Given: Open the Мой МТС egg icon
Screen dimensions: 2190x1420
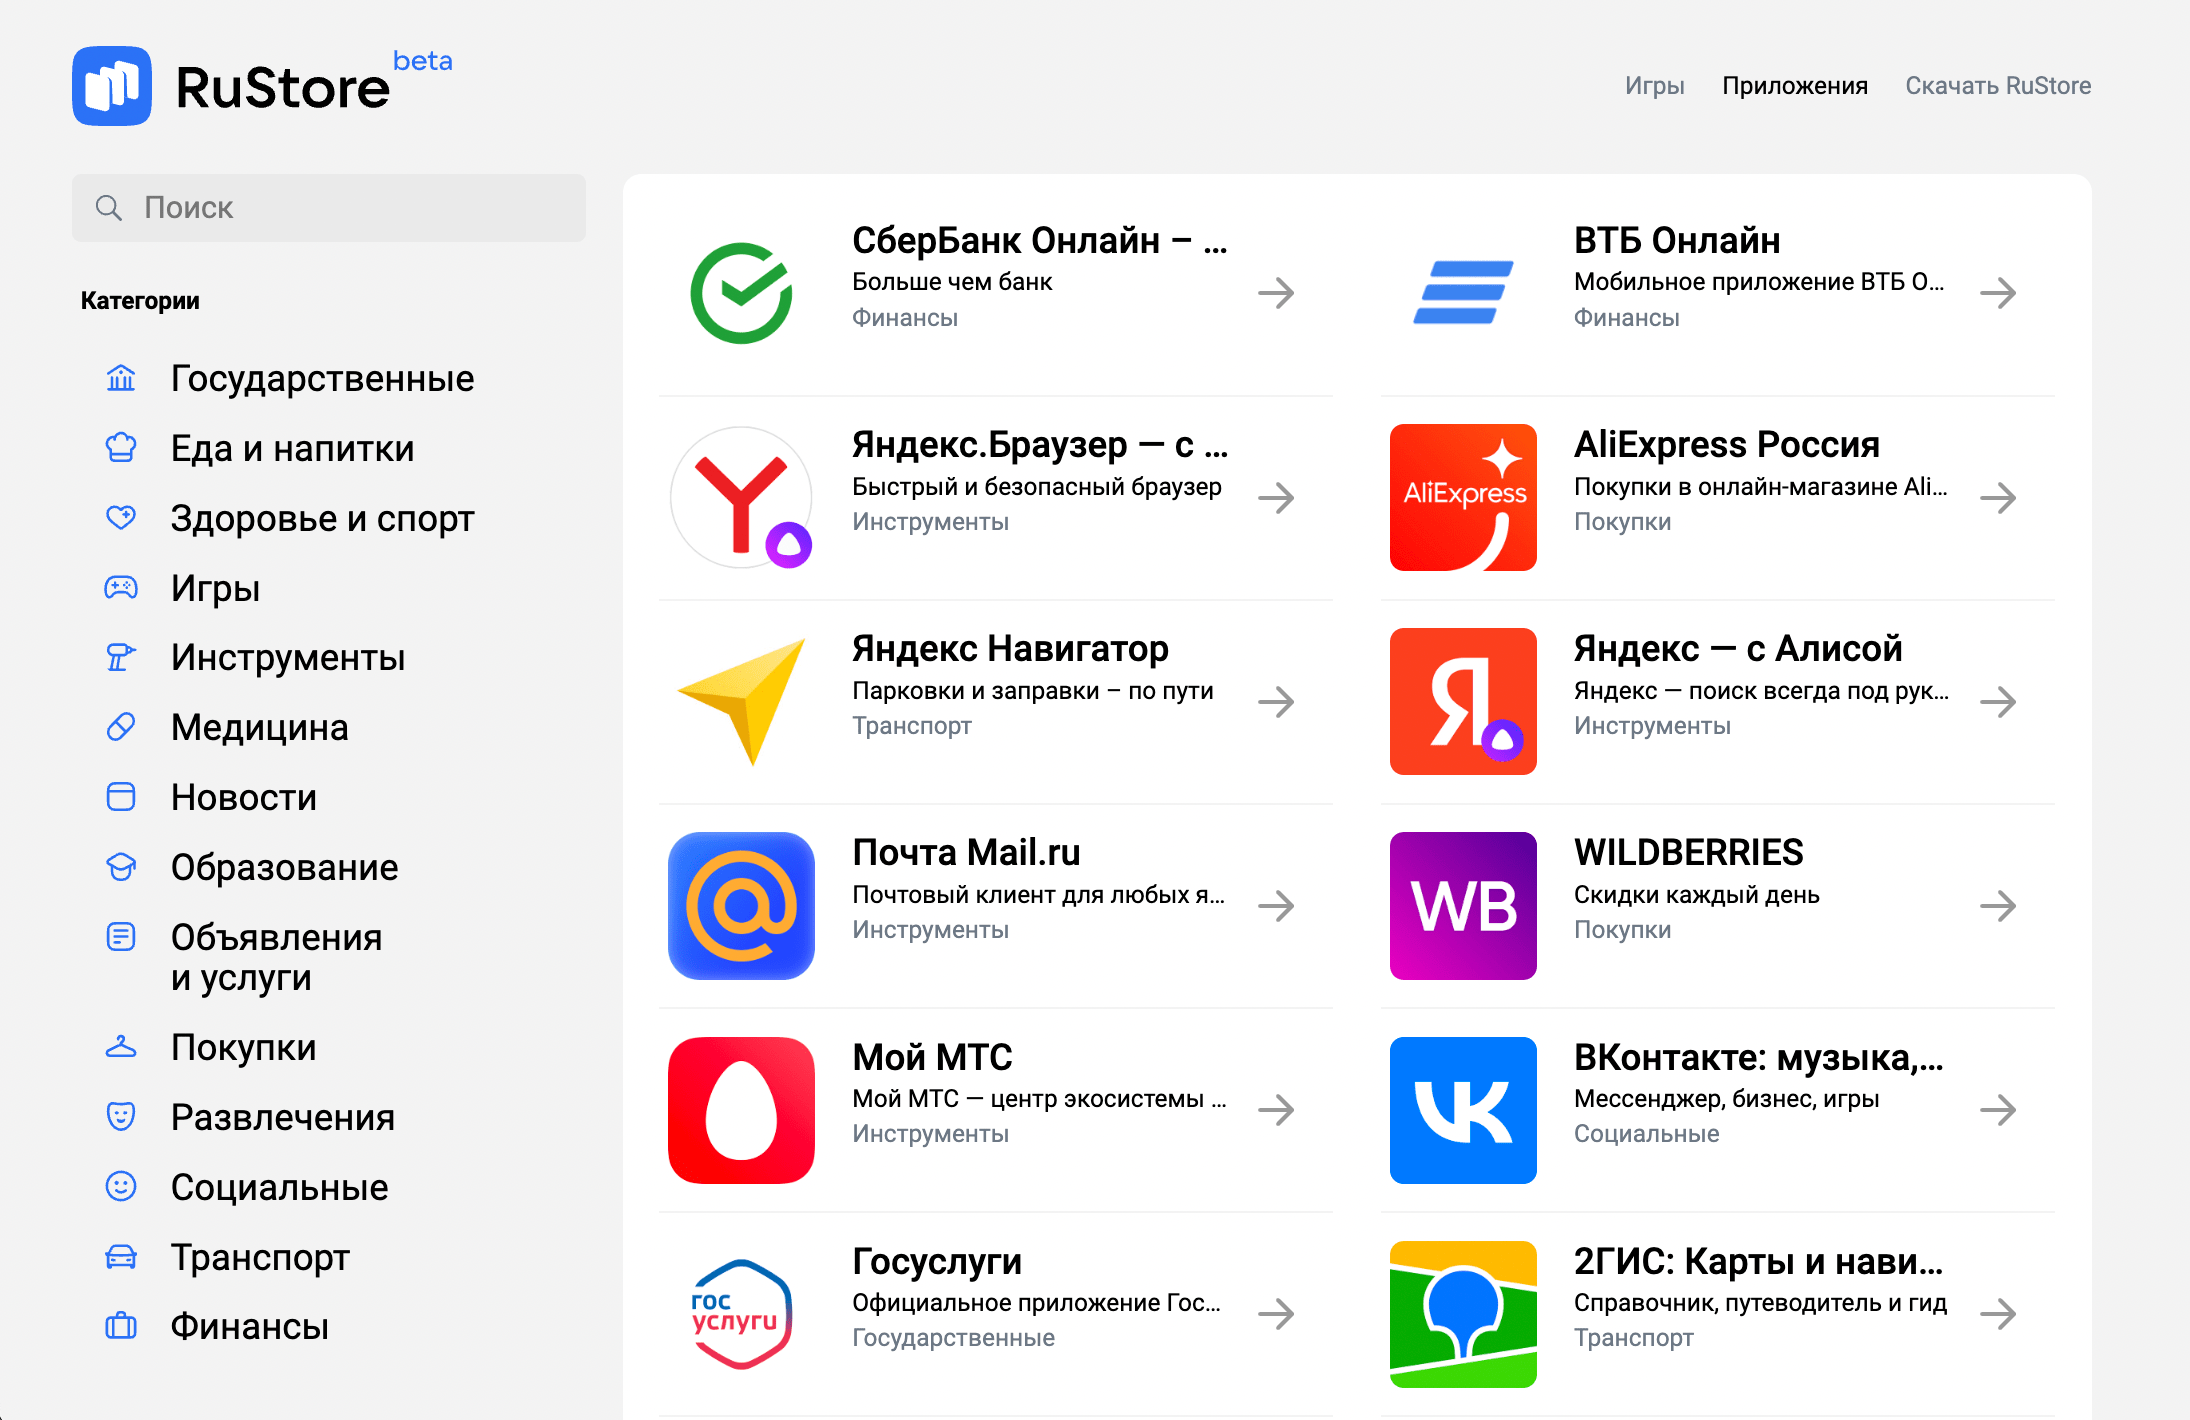Looking at the screenshot, I should (x=741, y=1110).
